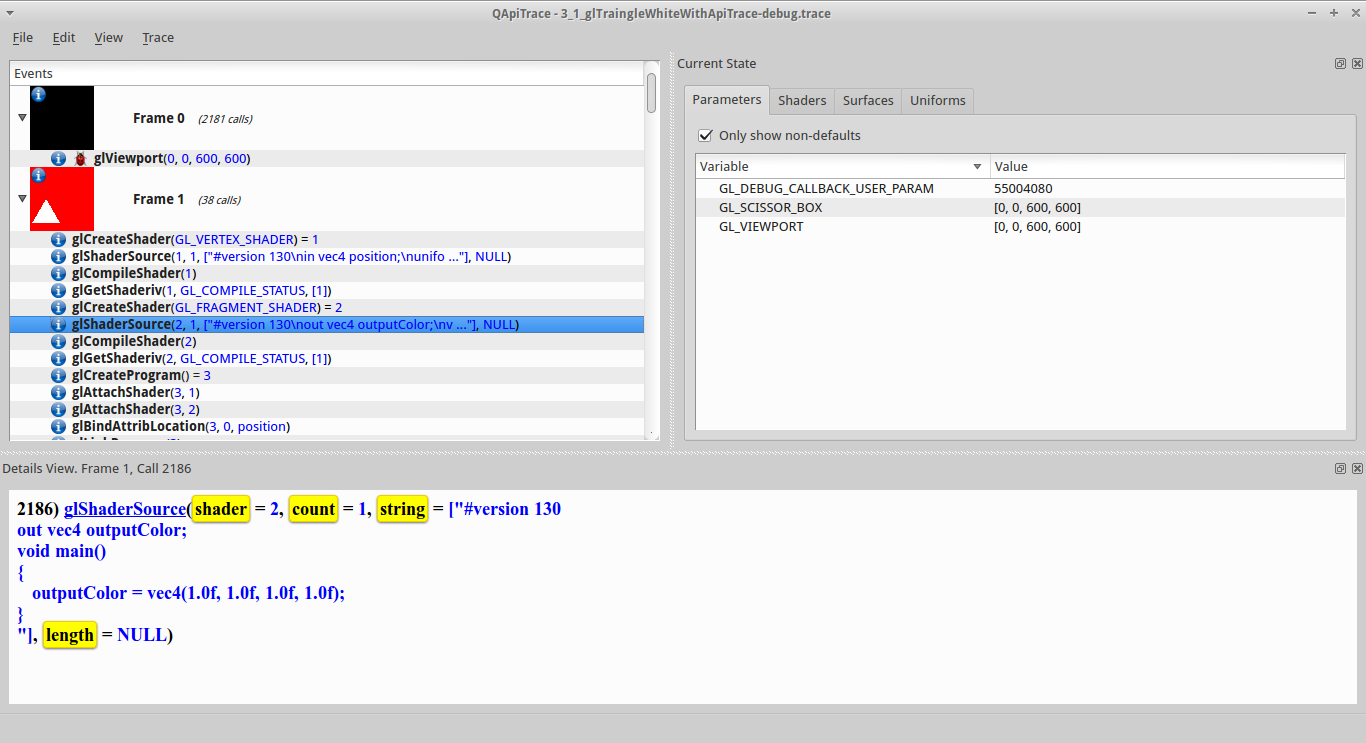The width and height of the screenshot is (1366, 743).
Task: Click the Value column header
Action: pos(1167,166)
